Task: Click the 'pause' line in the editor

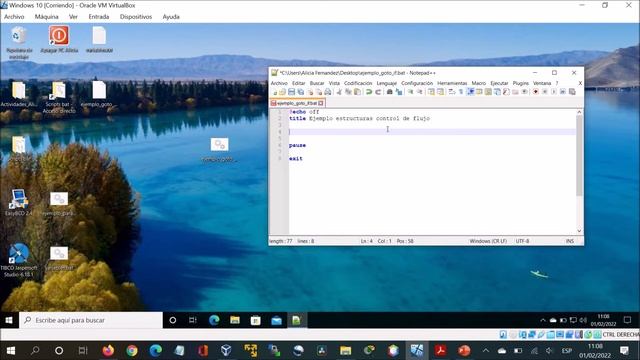Action: (297, 145)
